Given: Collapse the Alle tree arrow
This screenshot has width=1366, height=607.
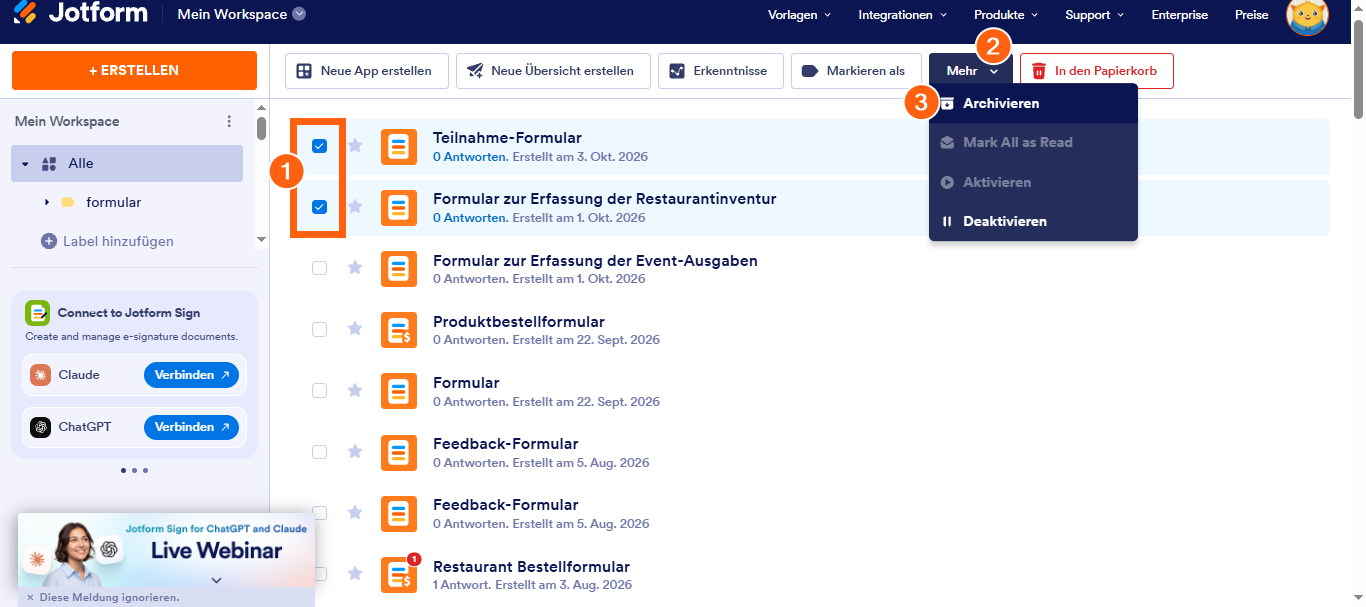Looking at the screenshot, I should pyautogui.click(x=25, y=163).
